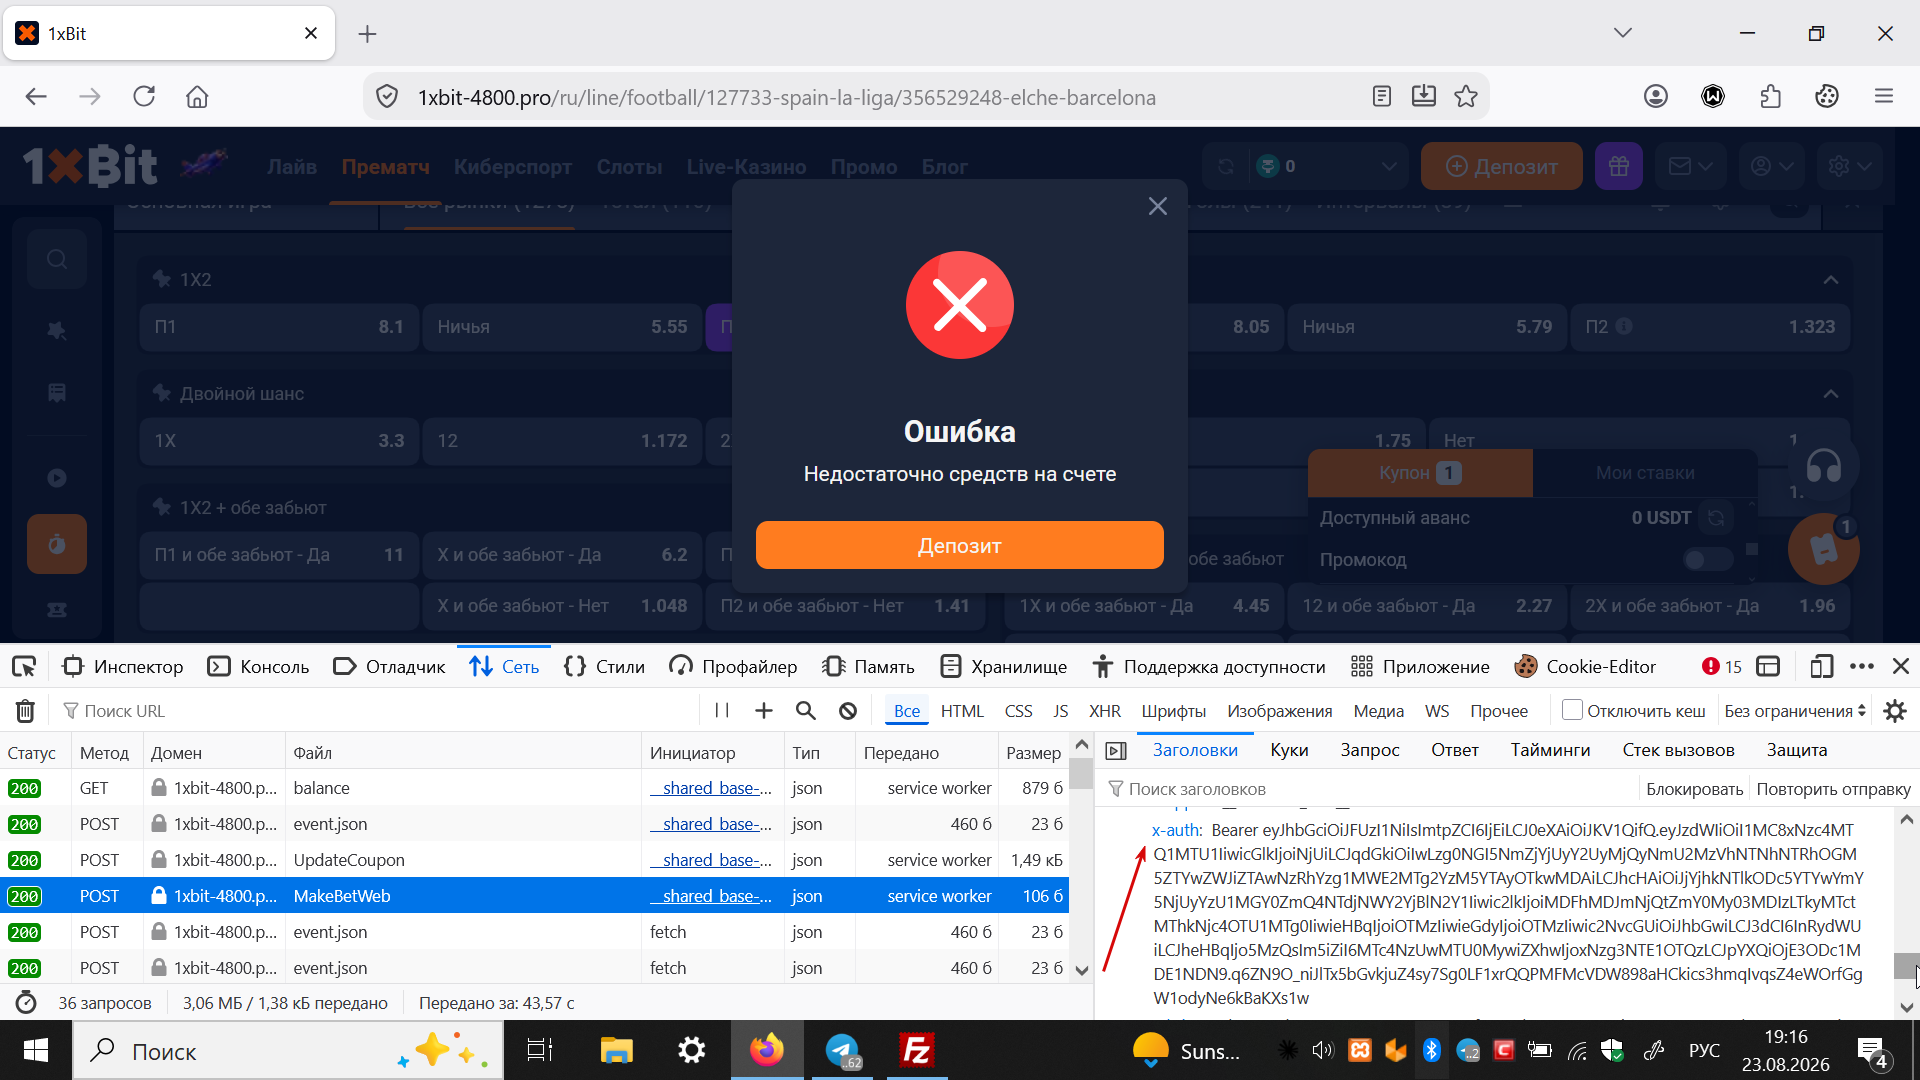Clear the network log with the trash icon
Image resolution: width=1920 pixels, height=1080 pixels.
pyautogui.click(x=25, y=711)
